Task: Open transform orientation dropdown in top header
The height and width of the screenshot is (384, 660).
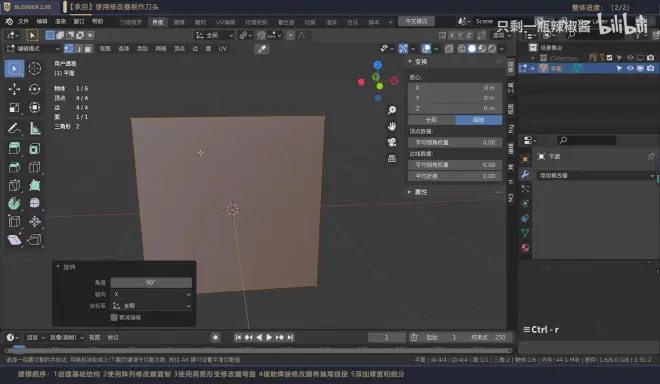Action: click(214, 35)
